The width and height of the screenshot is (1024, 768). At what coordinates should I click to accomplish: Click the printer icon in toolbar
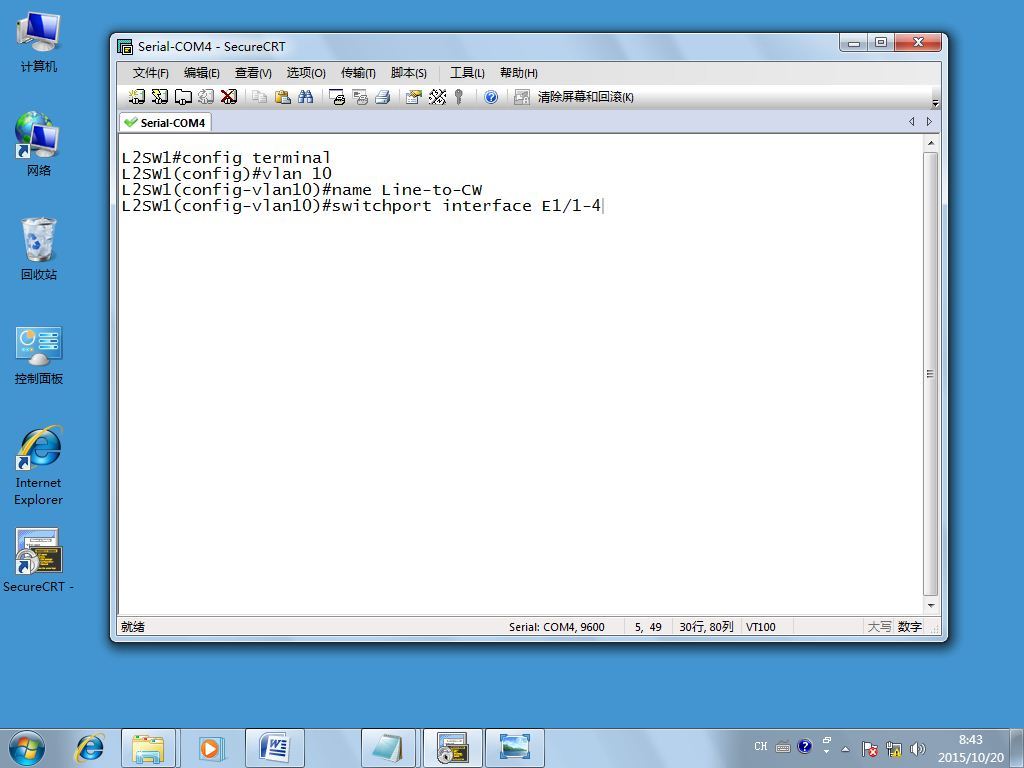(383, 97)
